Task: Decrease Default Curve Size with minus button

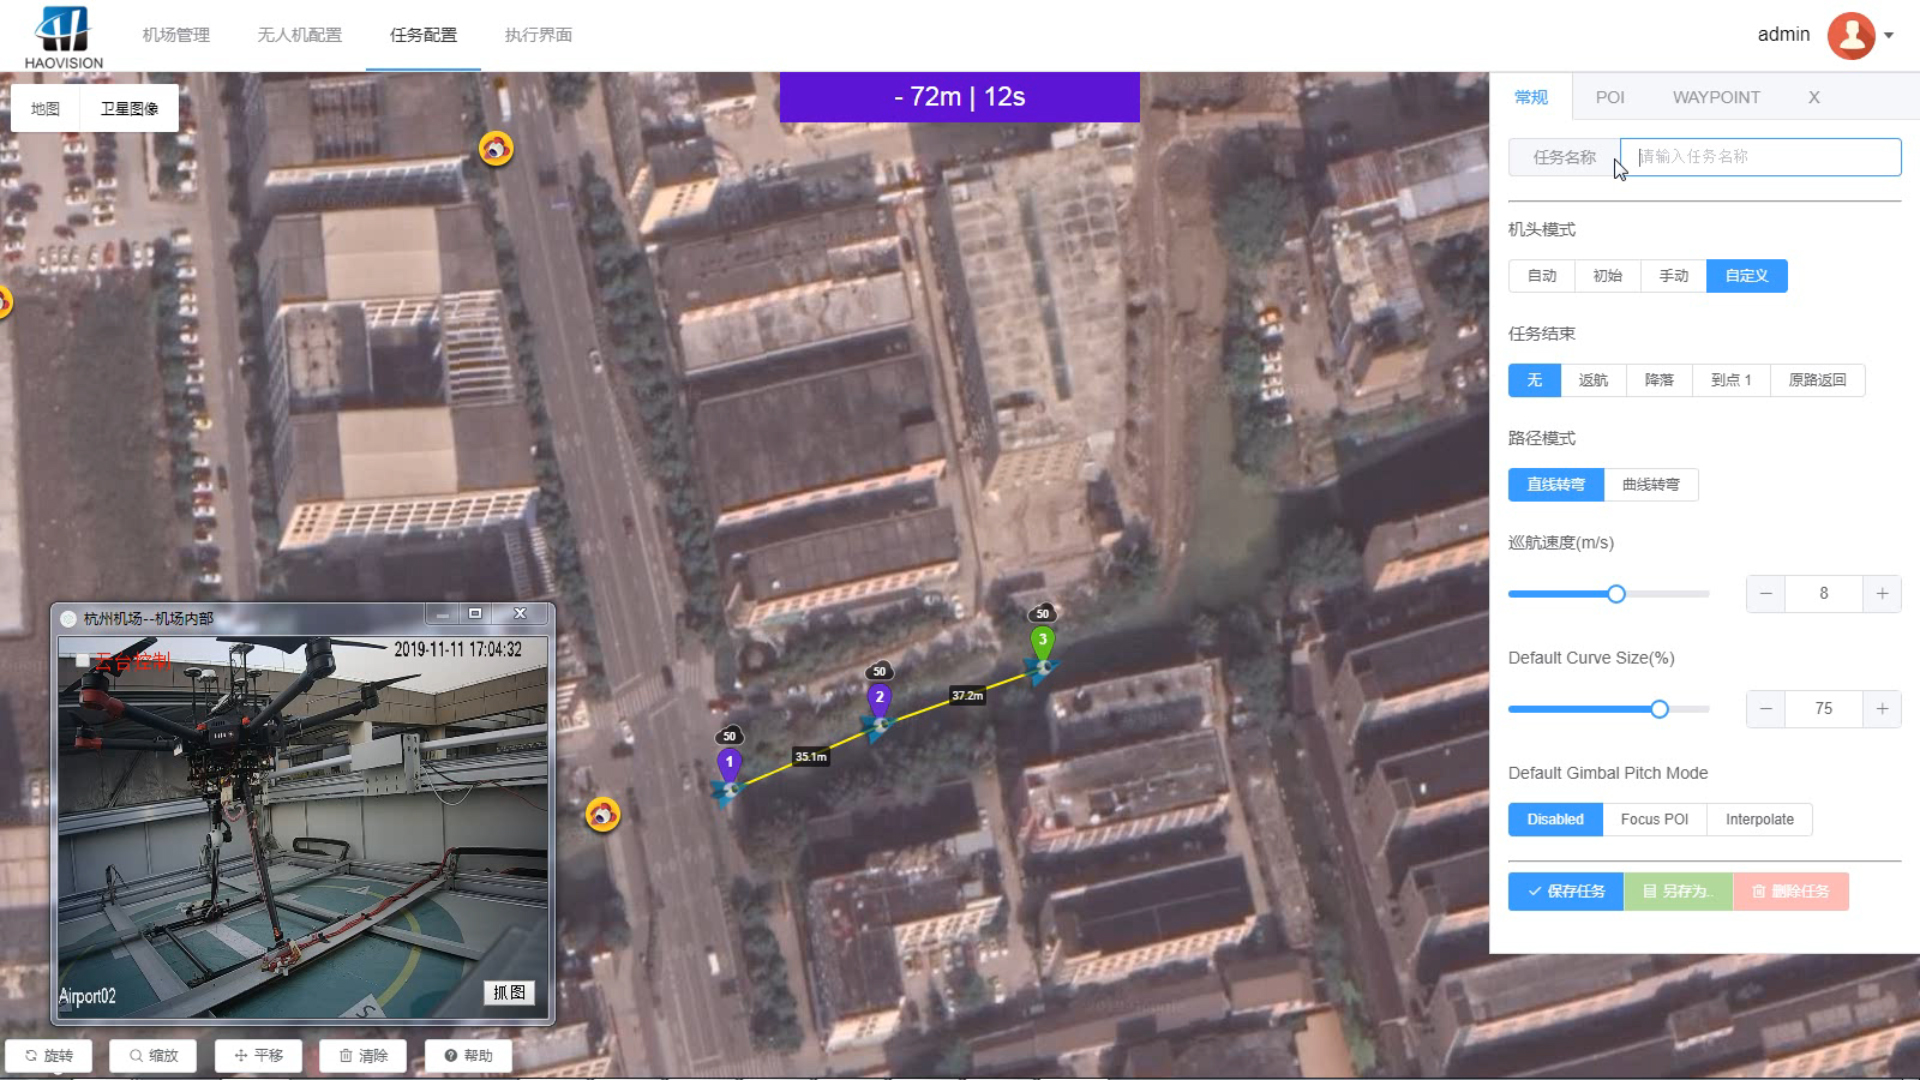Action: click(1766, 709)
